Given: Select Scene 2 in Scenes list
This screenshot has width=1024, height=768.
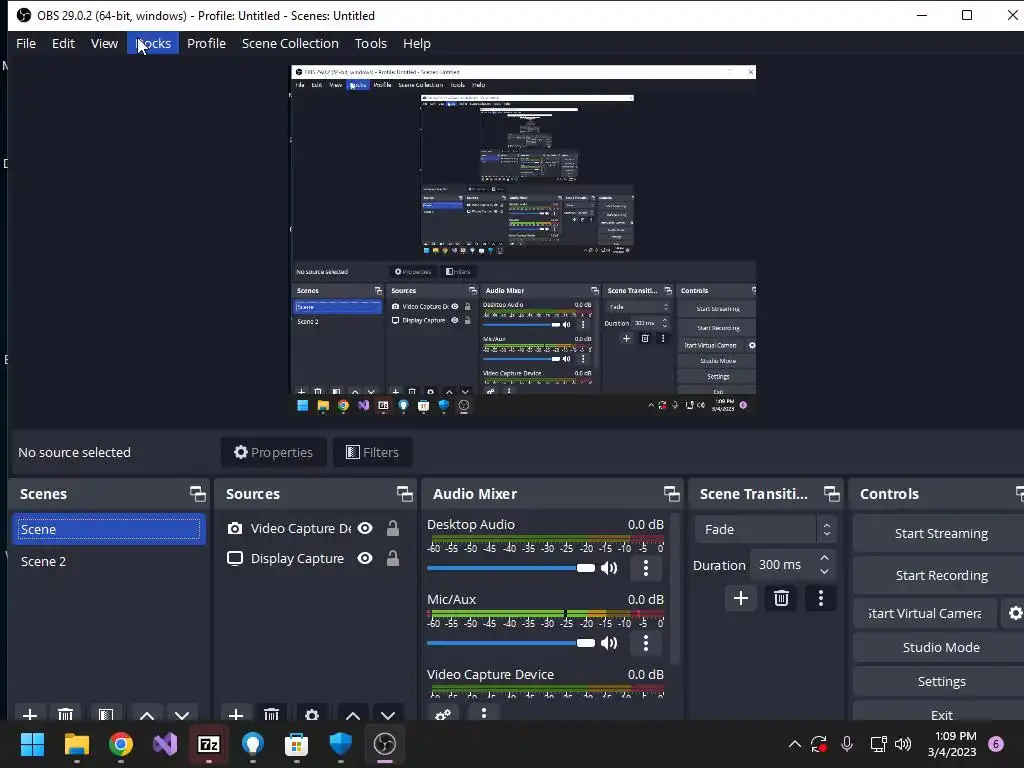Looking at the screenshot, I should pyautogui.click(x=109, y=561).
